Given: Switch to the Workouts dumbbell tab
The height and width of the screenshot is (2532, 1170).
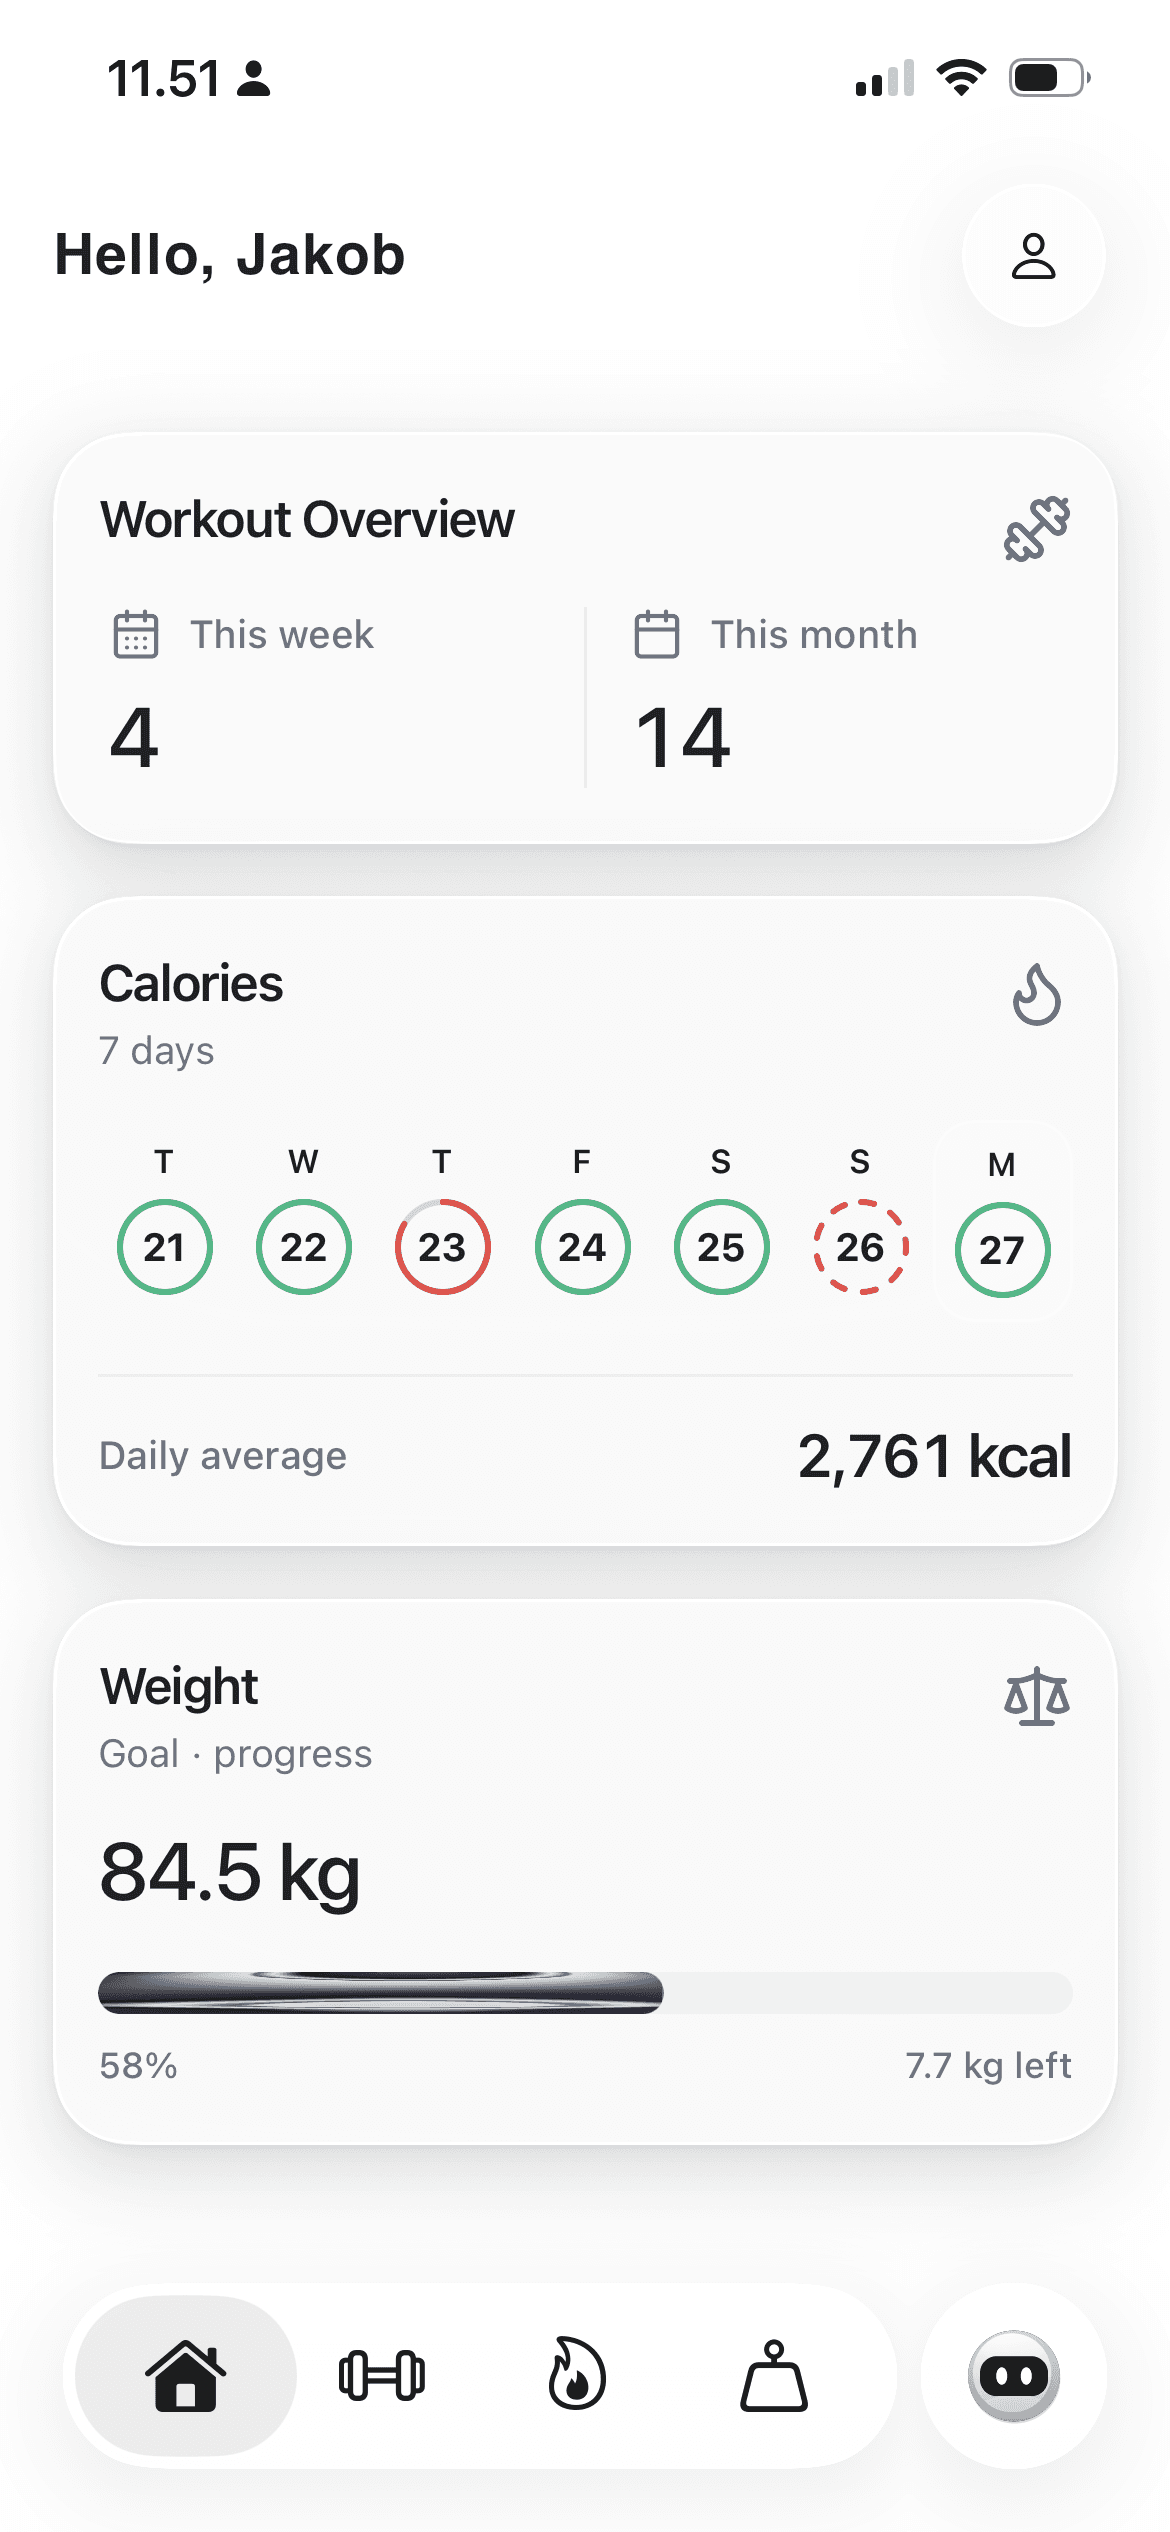Looking at the screenshot, I should [382, 2376].
